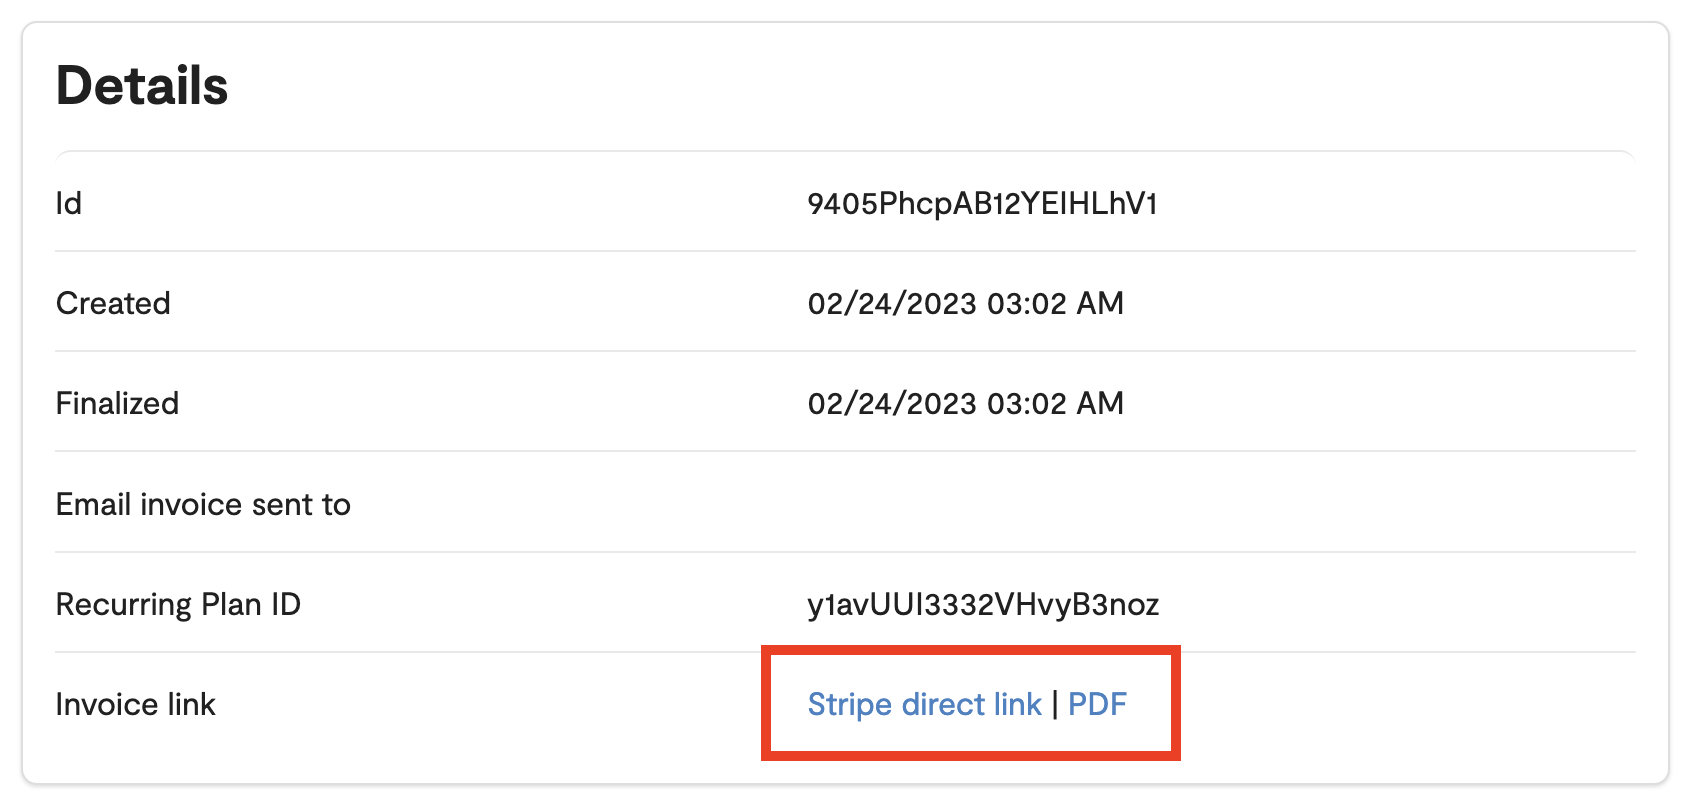Viewport: 1686px width, 810px height.
Task: Click the Invoice link label
Action: click(136, 704)
